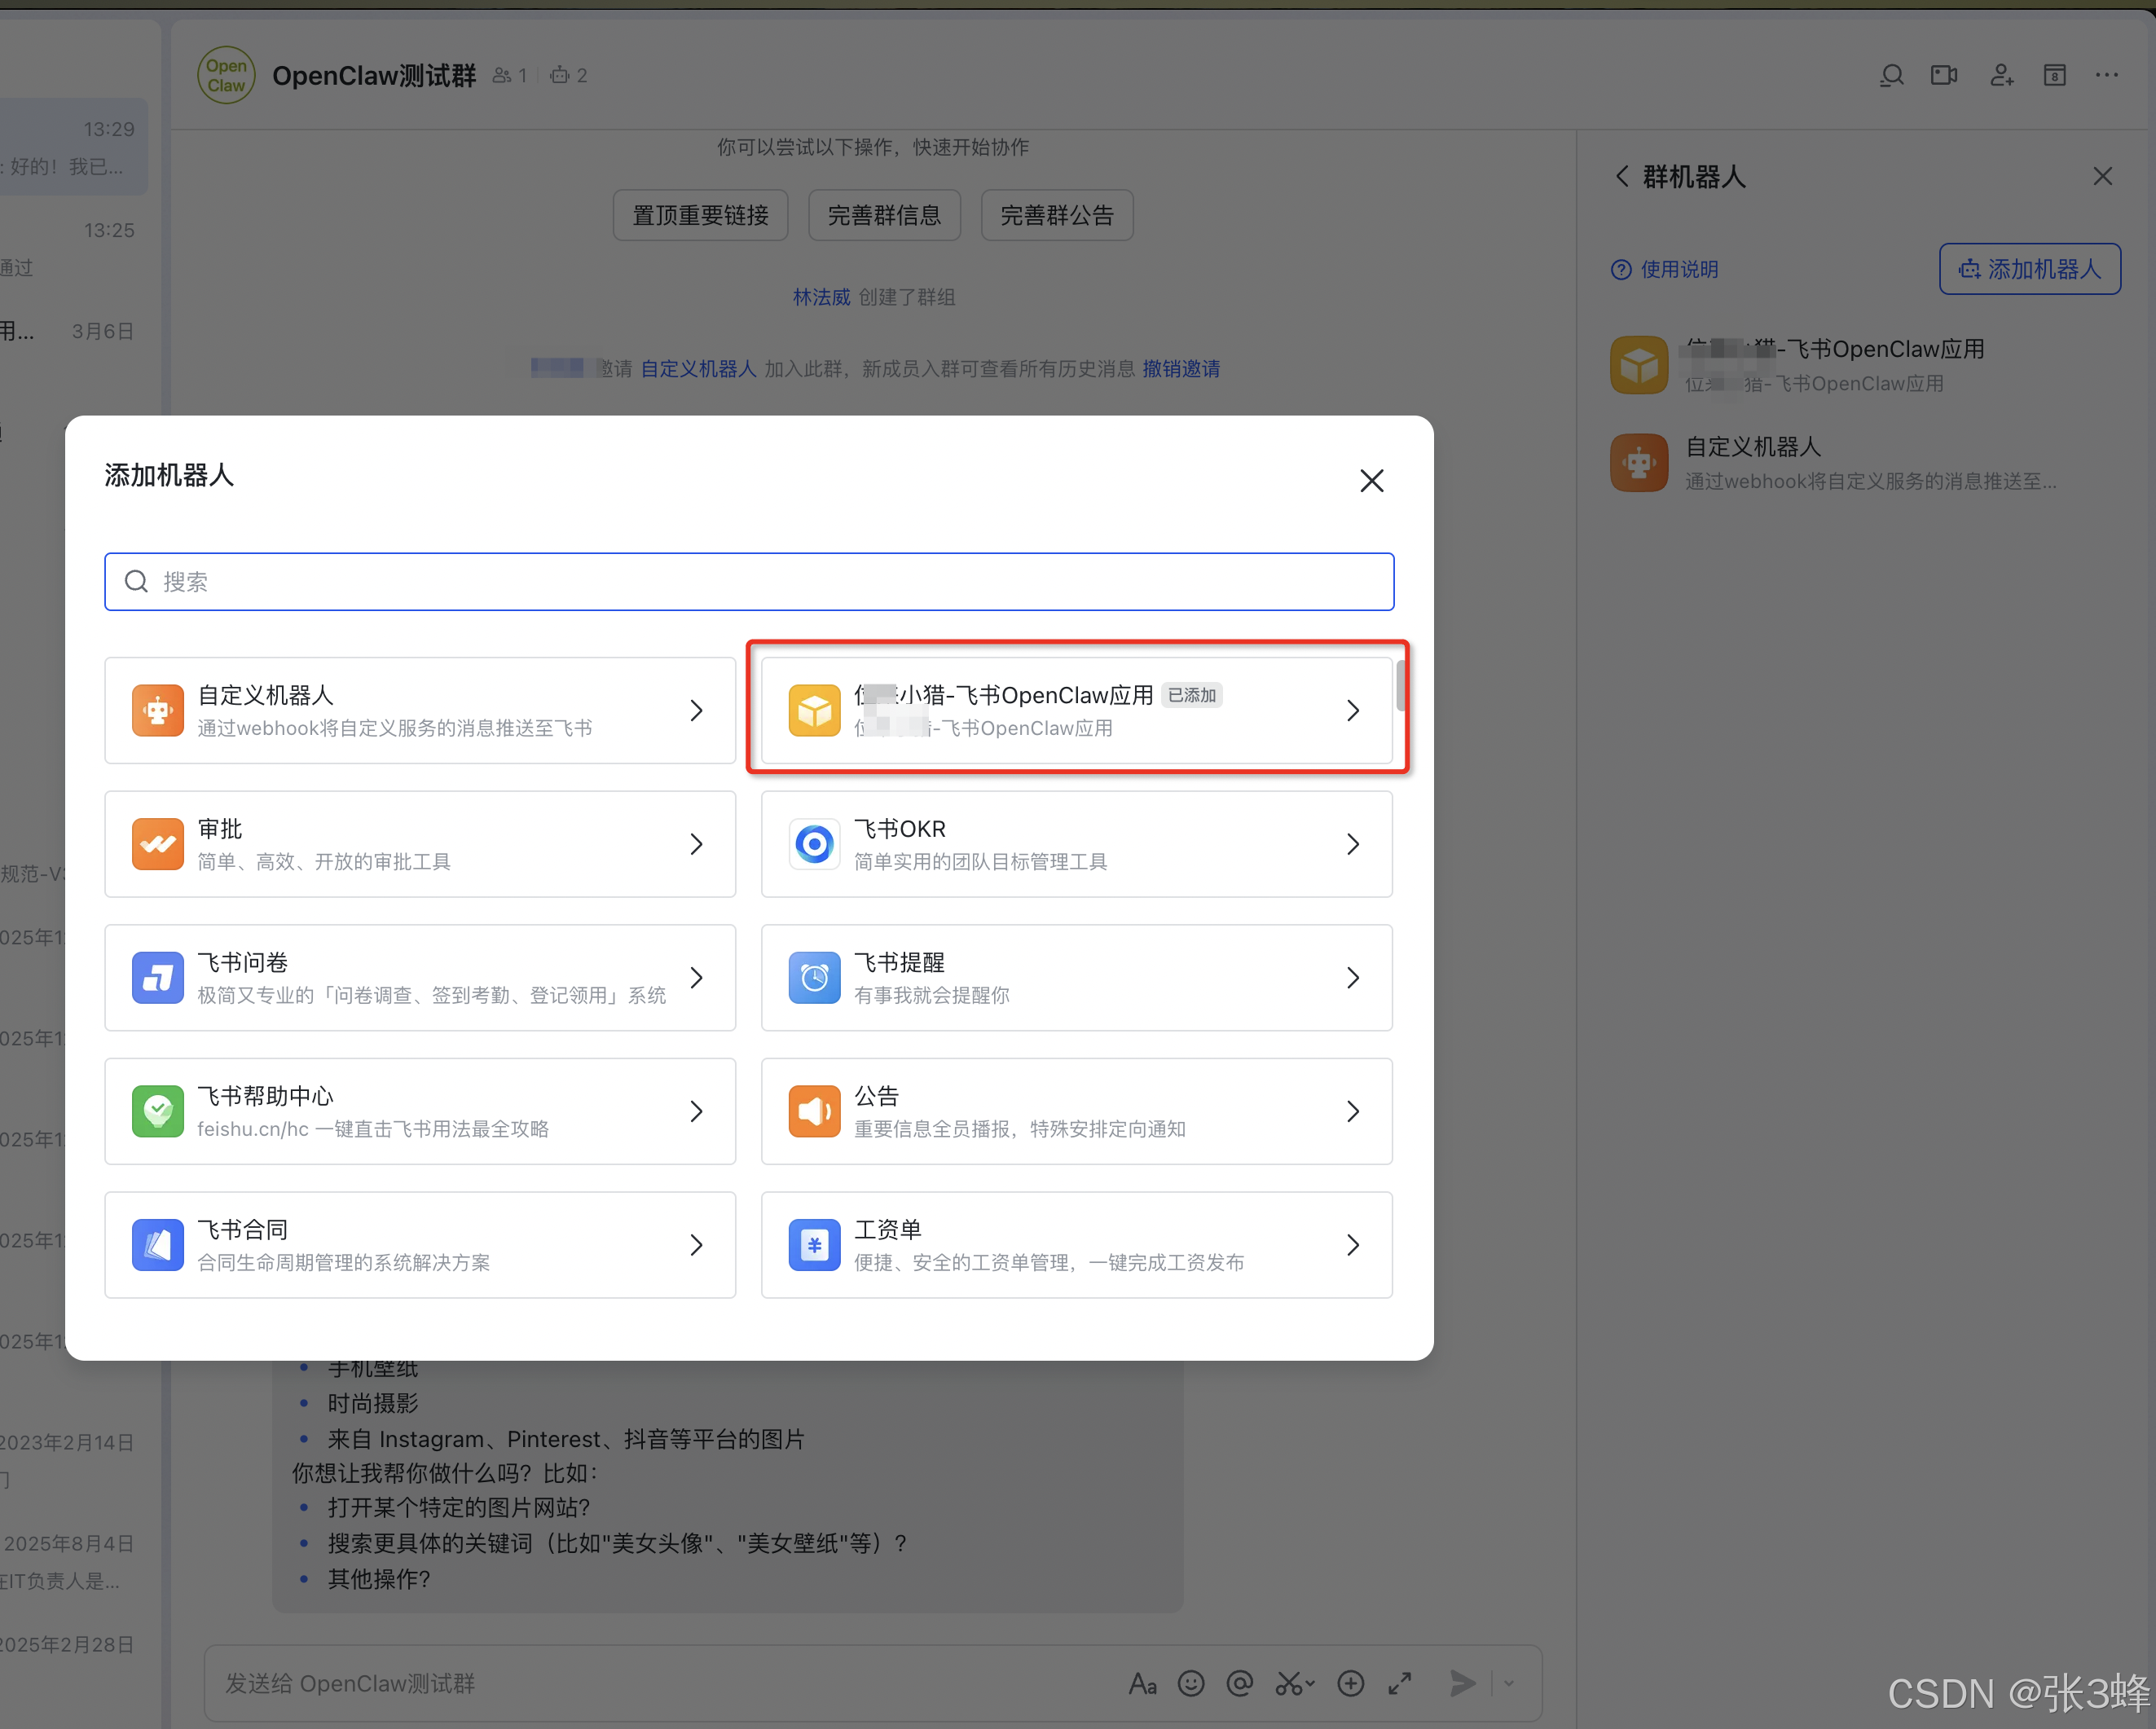Expand the 飞书OpenClaw应用 entry chevron
The image size is (2156, 1729).
1353,710
